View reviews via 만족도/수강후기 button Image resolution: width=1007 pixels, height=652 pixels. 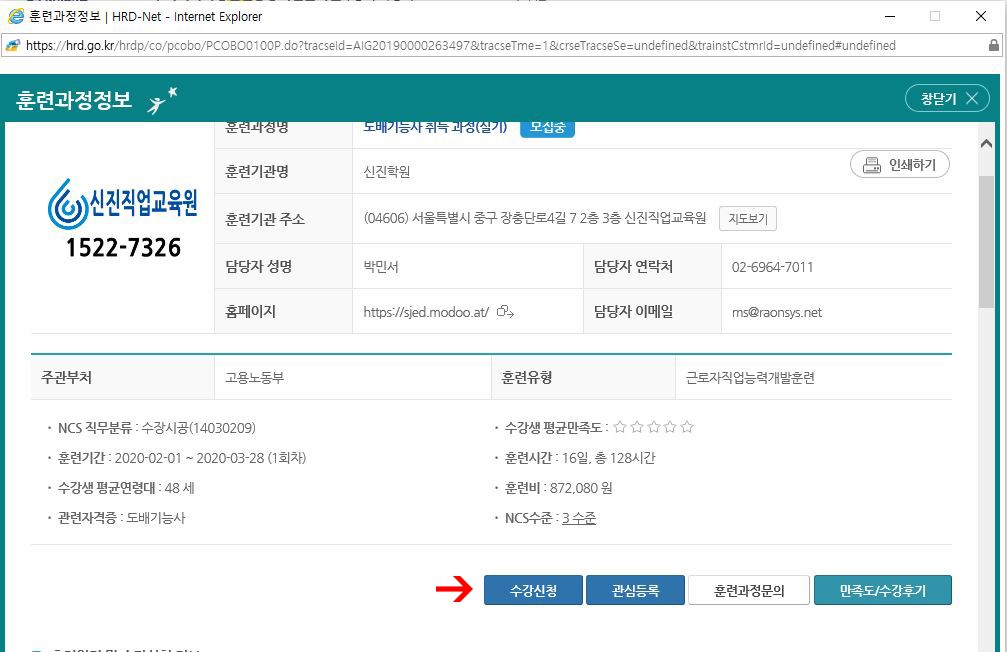(x=882, y=591)
